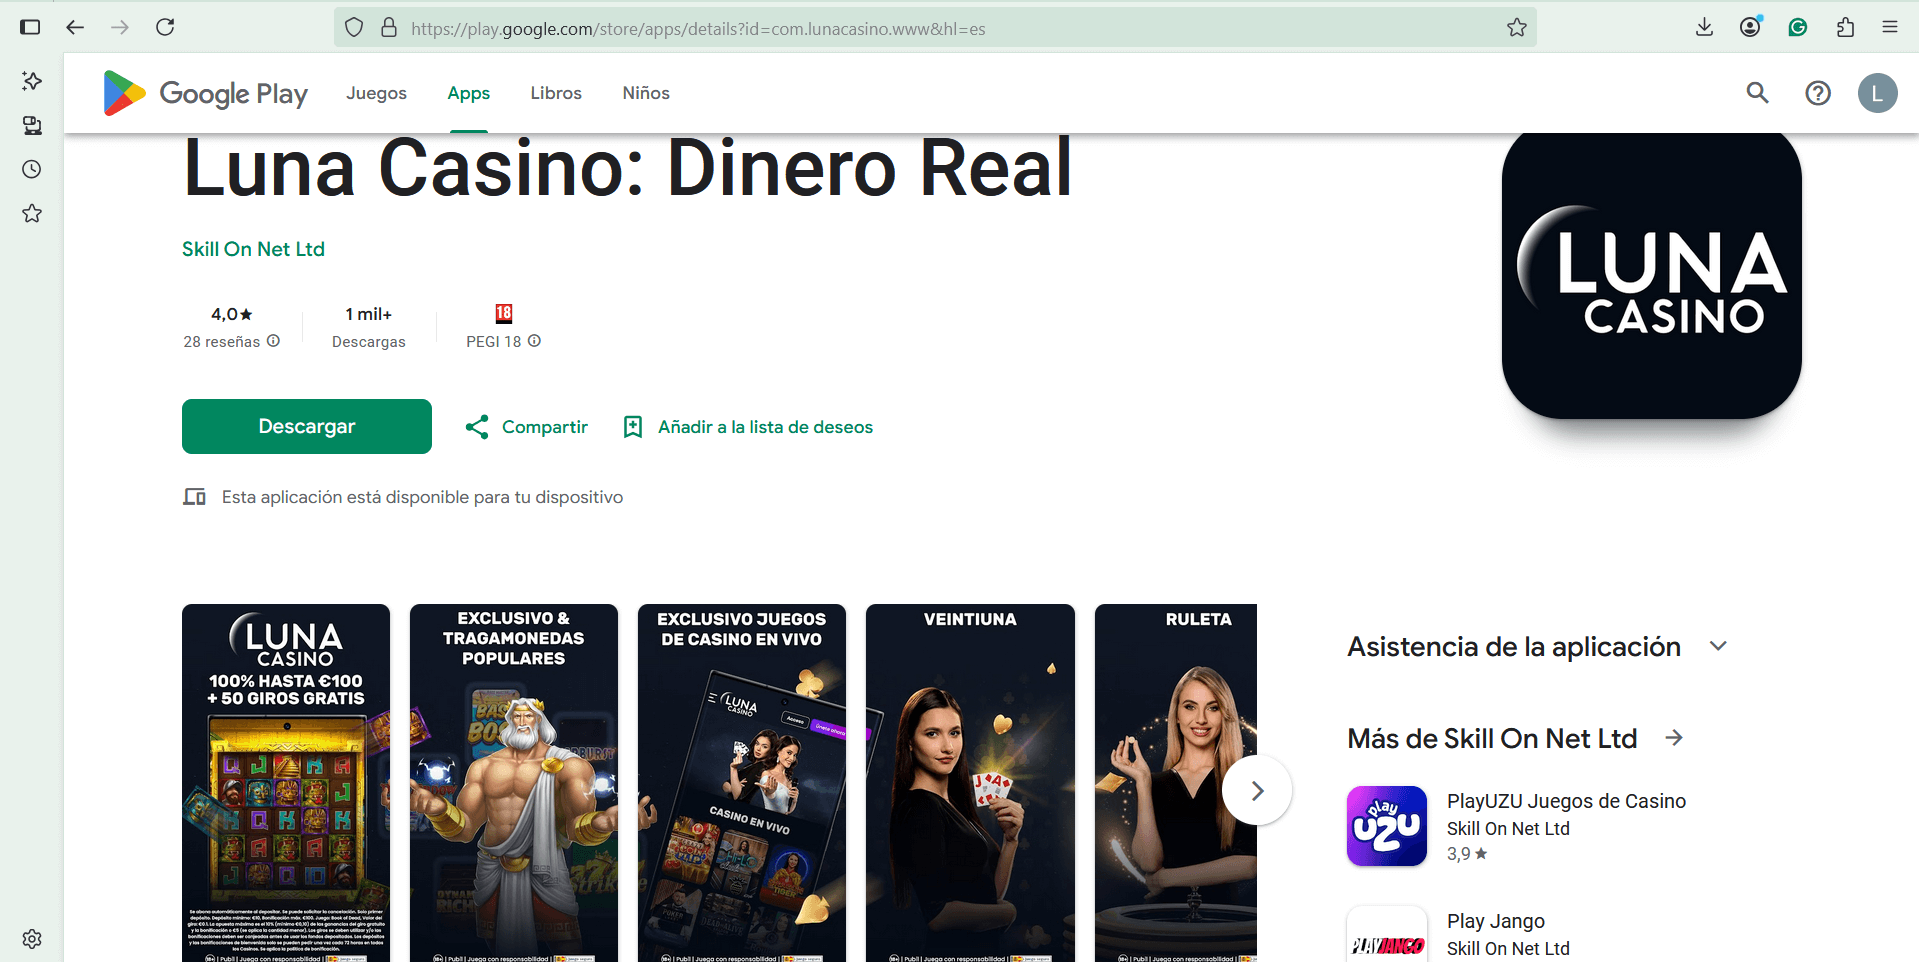This screenshot has height=962, width=1919.
Task: Open Google Play search
Action: (1757, 93)
